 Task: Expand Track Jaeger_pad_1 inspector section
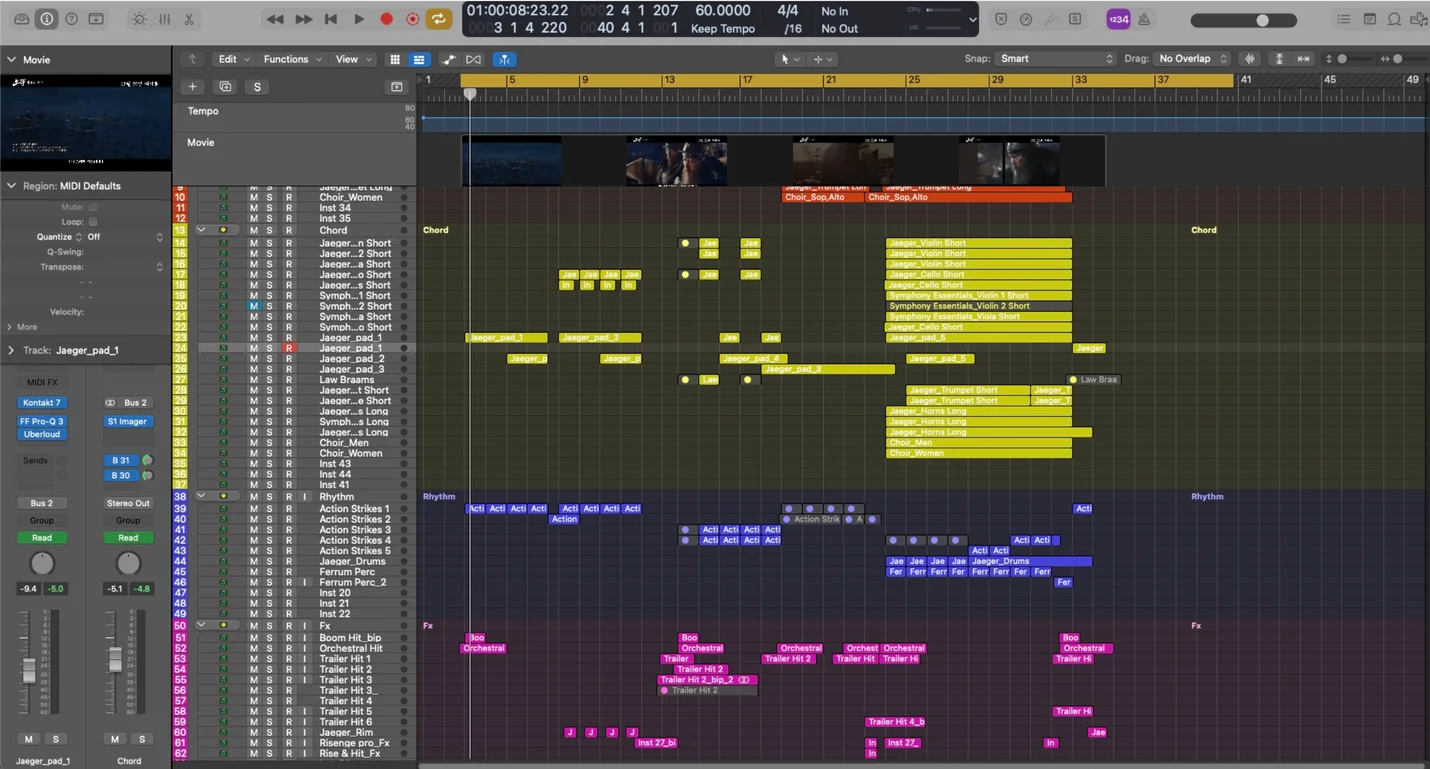click(12, 351)
